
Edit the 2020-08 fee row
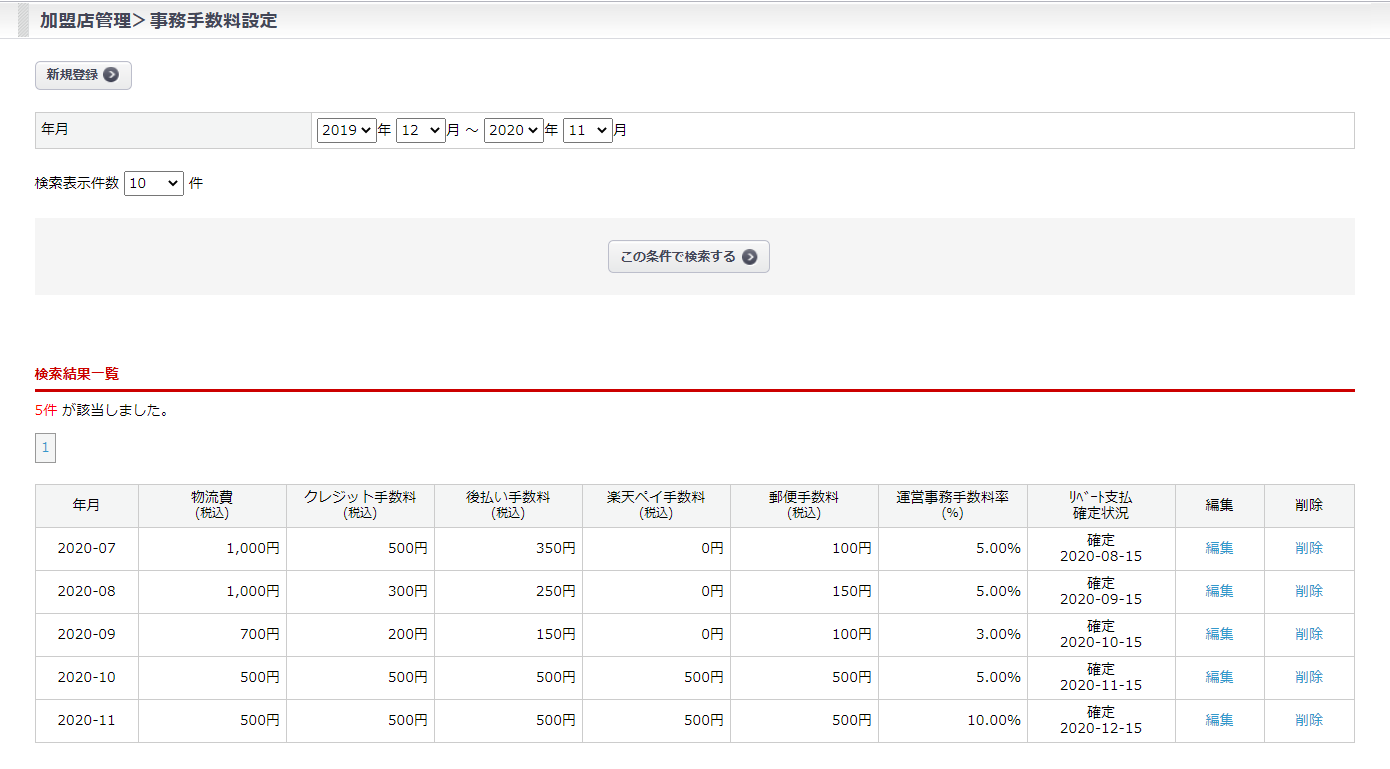[x=1219, y=591]
